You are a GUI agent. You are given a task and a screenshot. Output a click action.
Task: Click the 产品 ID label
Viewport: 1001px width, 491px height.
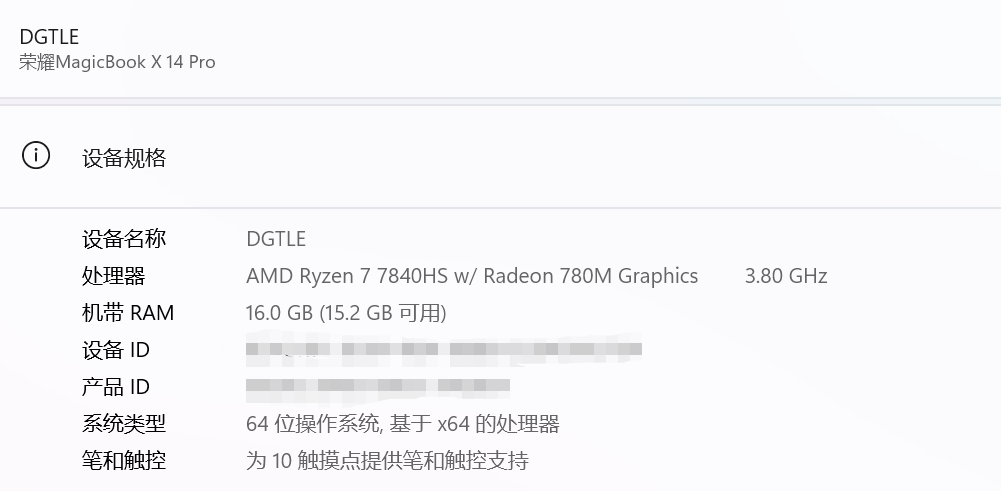[116, 387]
